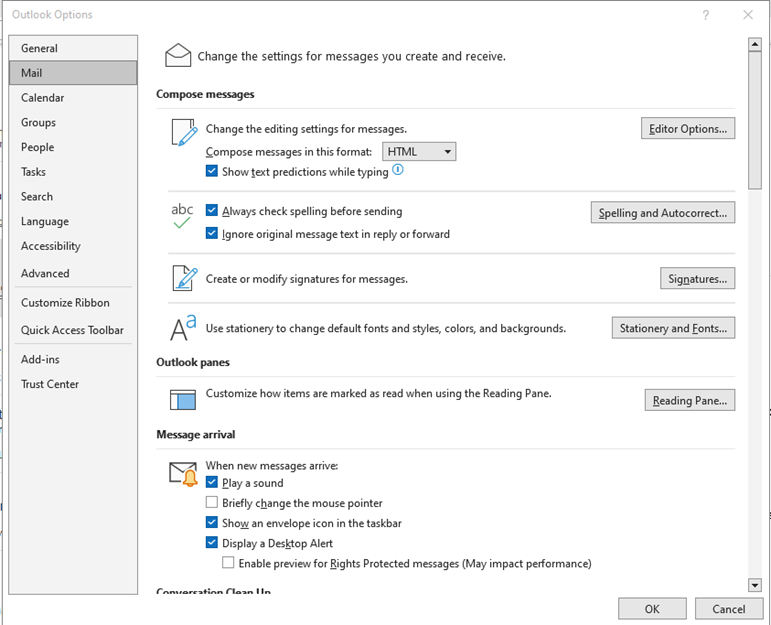The image size is (771, 625).
Task: Click the signature document pen icon
Action: coord(184,278)
